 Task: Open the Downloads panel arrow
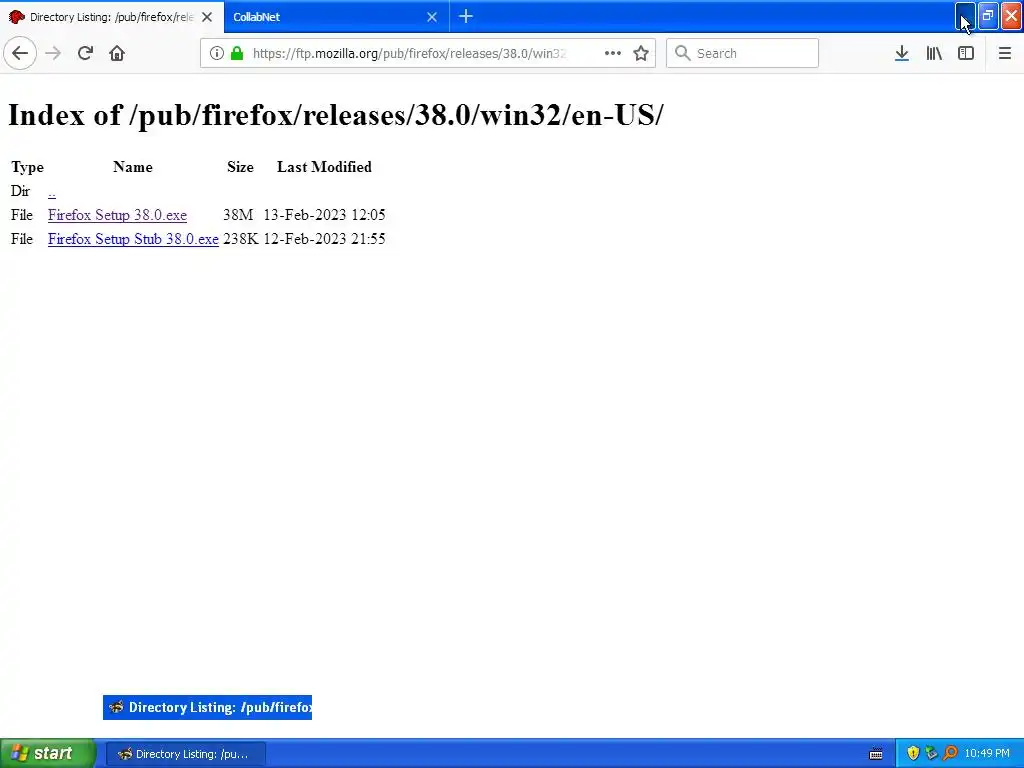(x=902, y=53)
